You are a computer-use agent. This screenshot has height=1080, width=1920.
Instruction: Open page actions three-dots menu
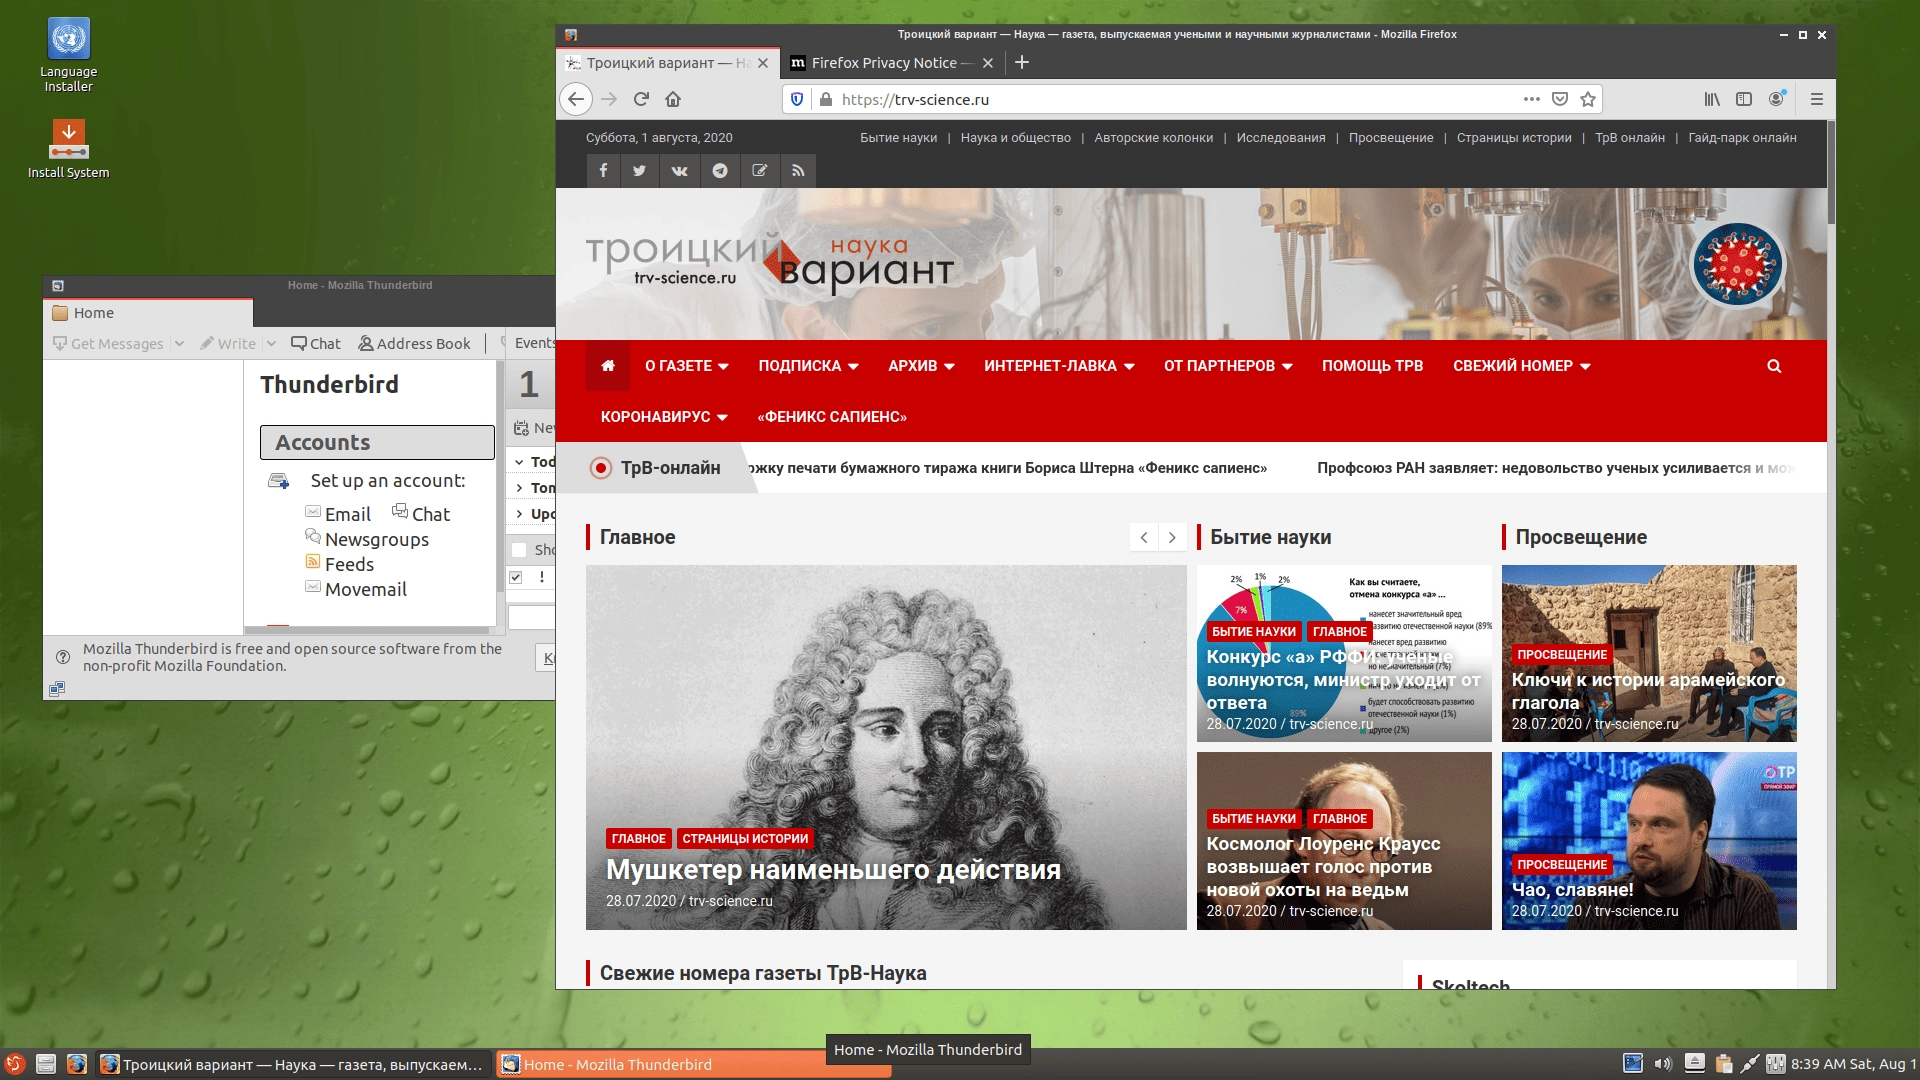coord(1531,99)
